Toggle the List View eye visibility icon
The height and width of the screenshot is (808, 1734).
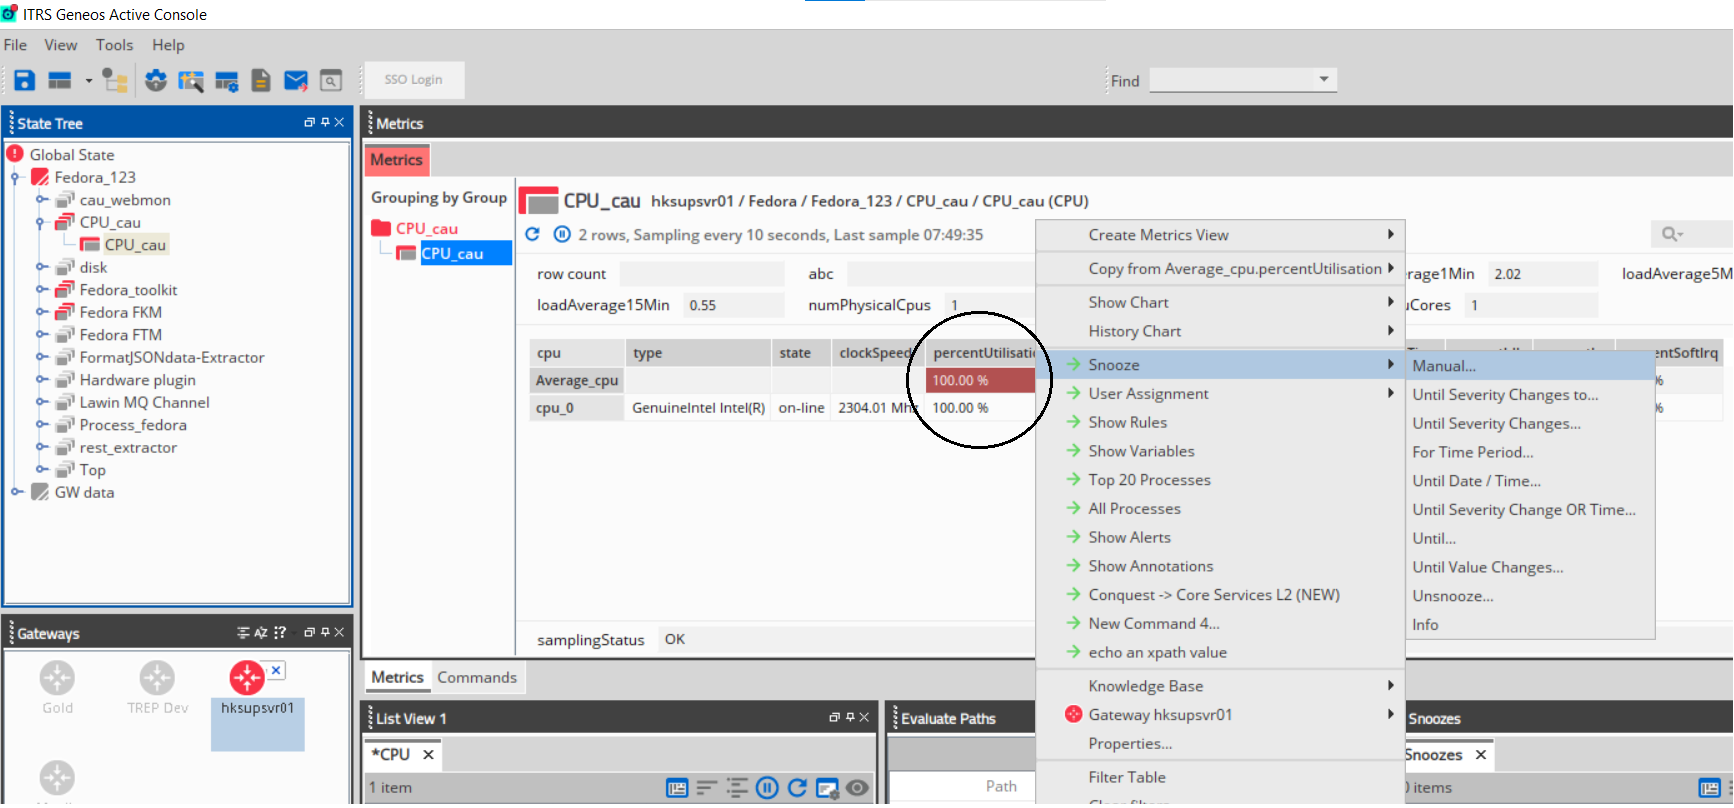click(x=857, y=788)
